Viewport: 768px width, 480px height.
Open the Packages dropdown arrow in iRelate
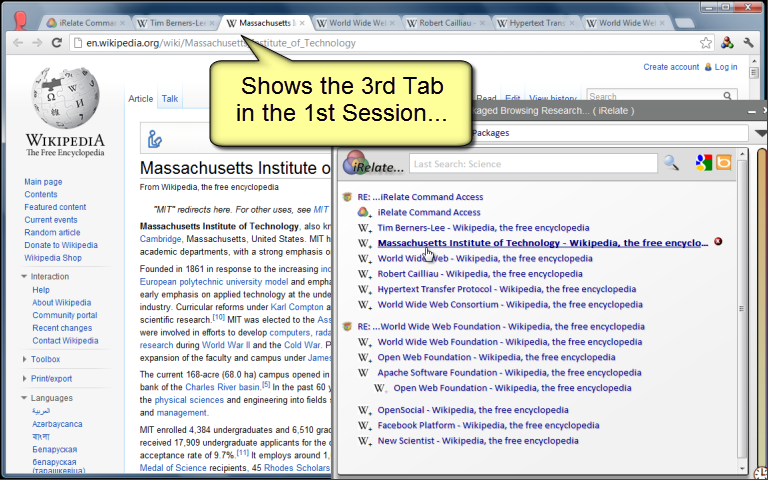coord(760,133)
